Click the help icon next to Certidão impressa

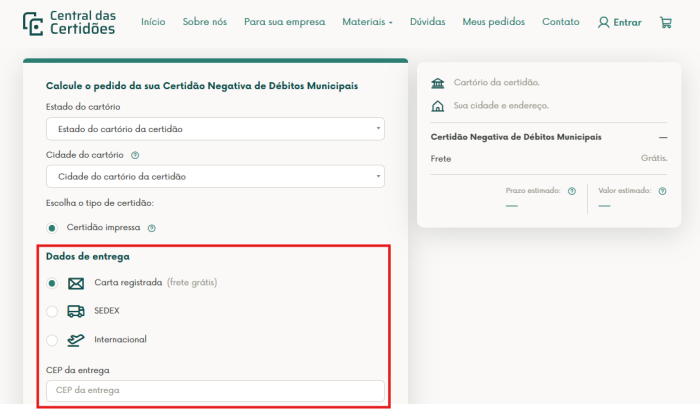[x=152, y=227]
